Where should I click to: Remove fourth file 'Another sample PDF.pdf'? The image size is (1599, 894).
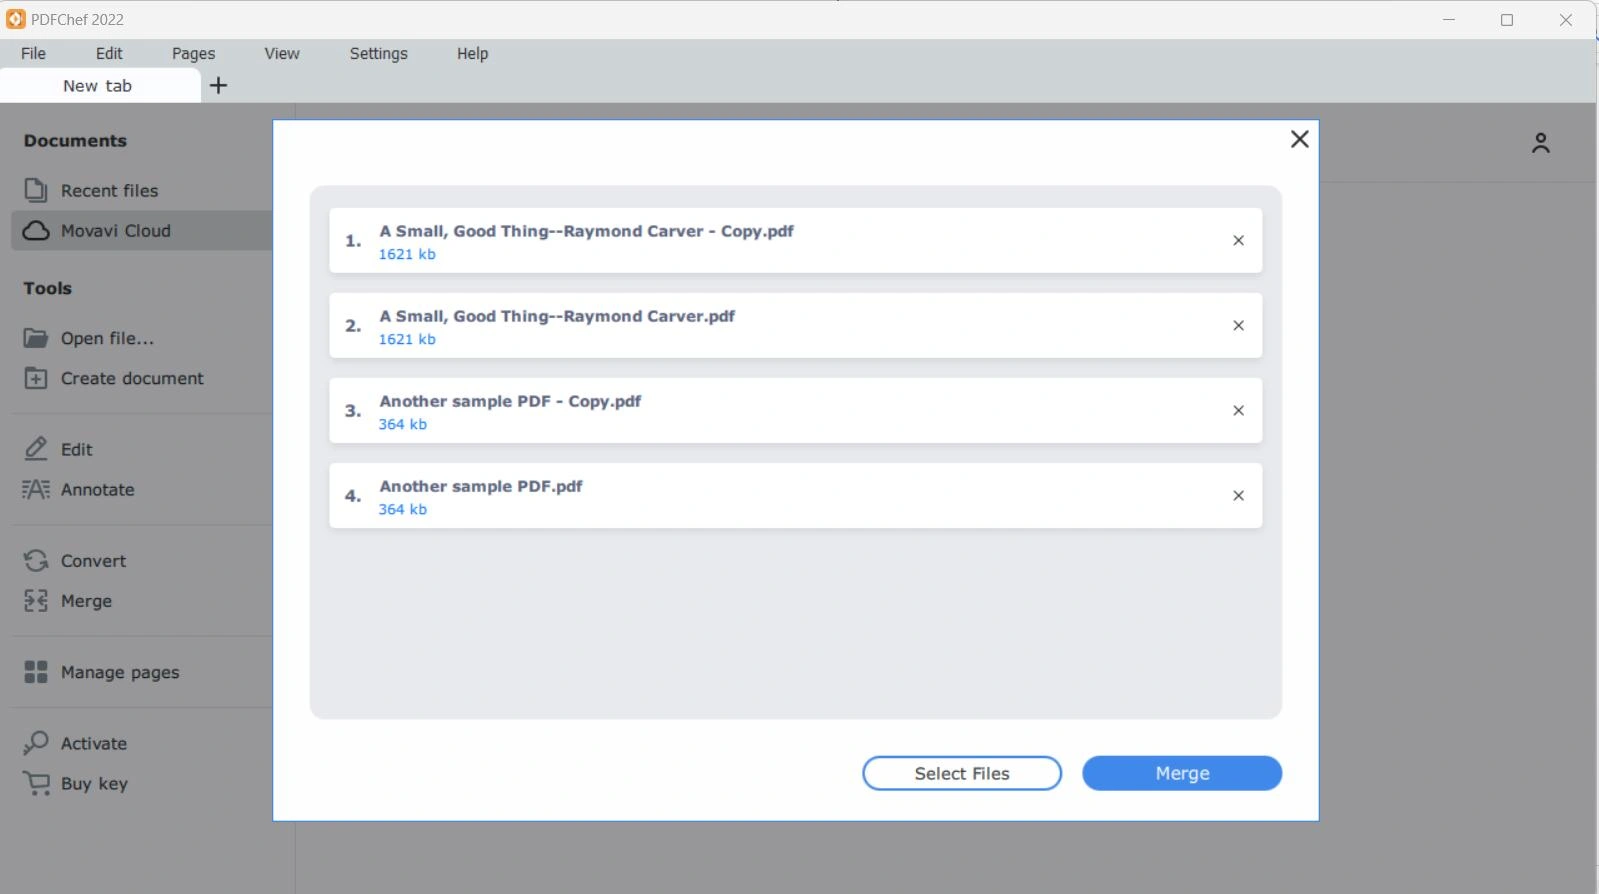pos(1238,496)
